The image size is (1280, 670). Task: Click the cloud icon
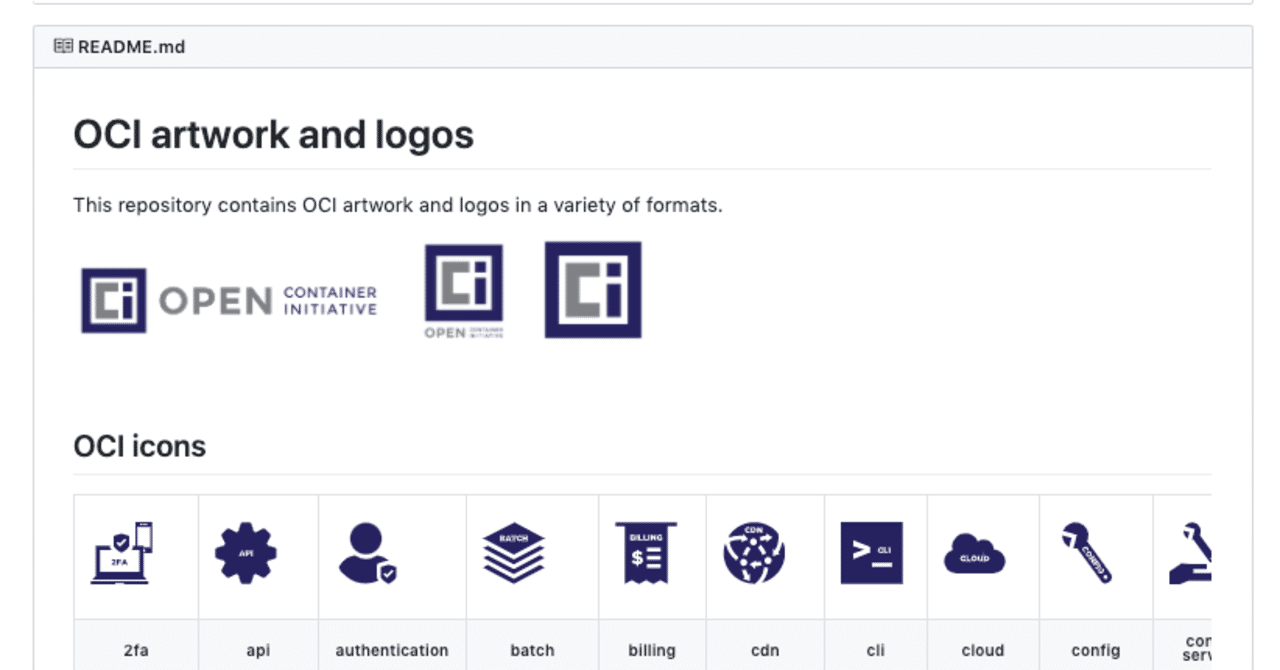(974, 553)
